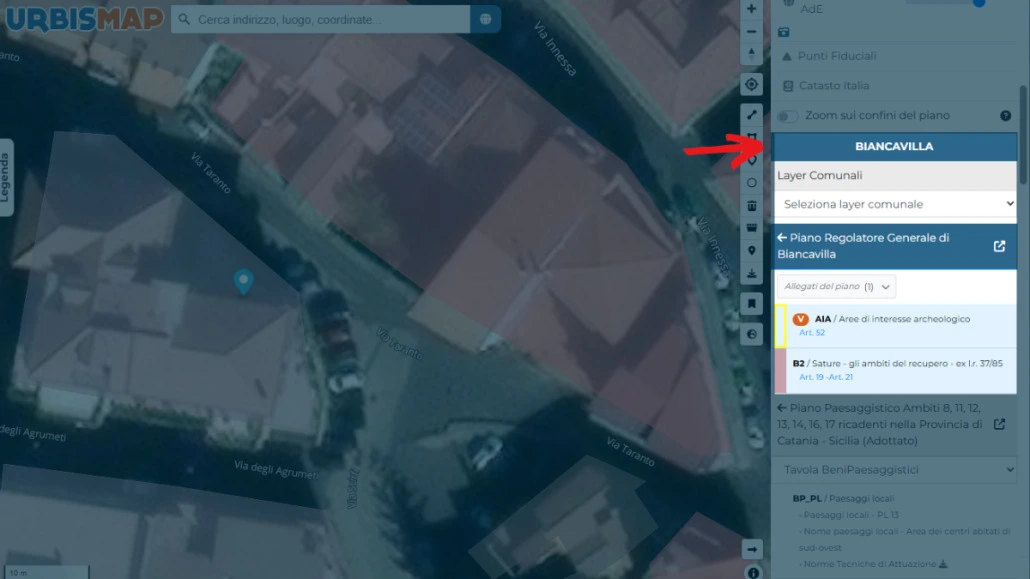Open the Piano Regolatore Generale external link icon
This screenshot has width=1030, height=579.
pyautogui.click(x=999, y=246)
